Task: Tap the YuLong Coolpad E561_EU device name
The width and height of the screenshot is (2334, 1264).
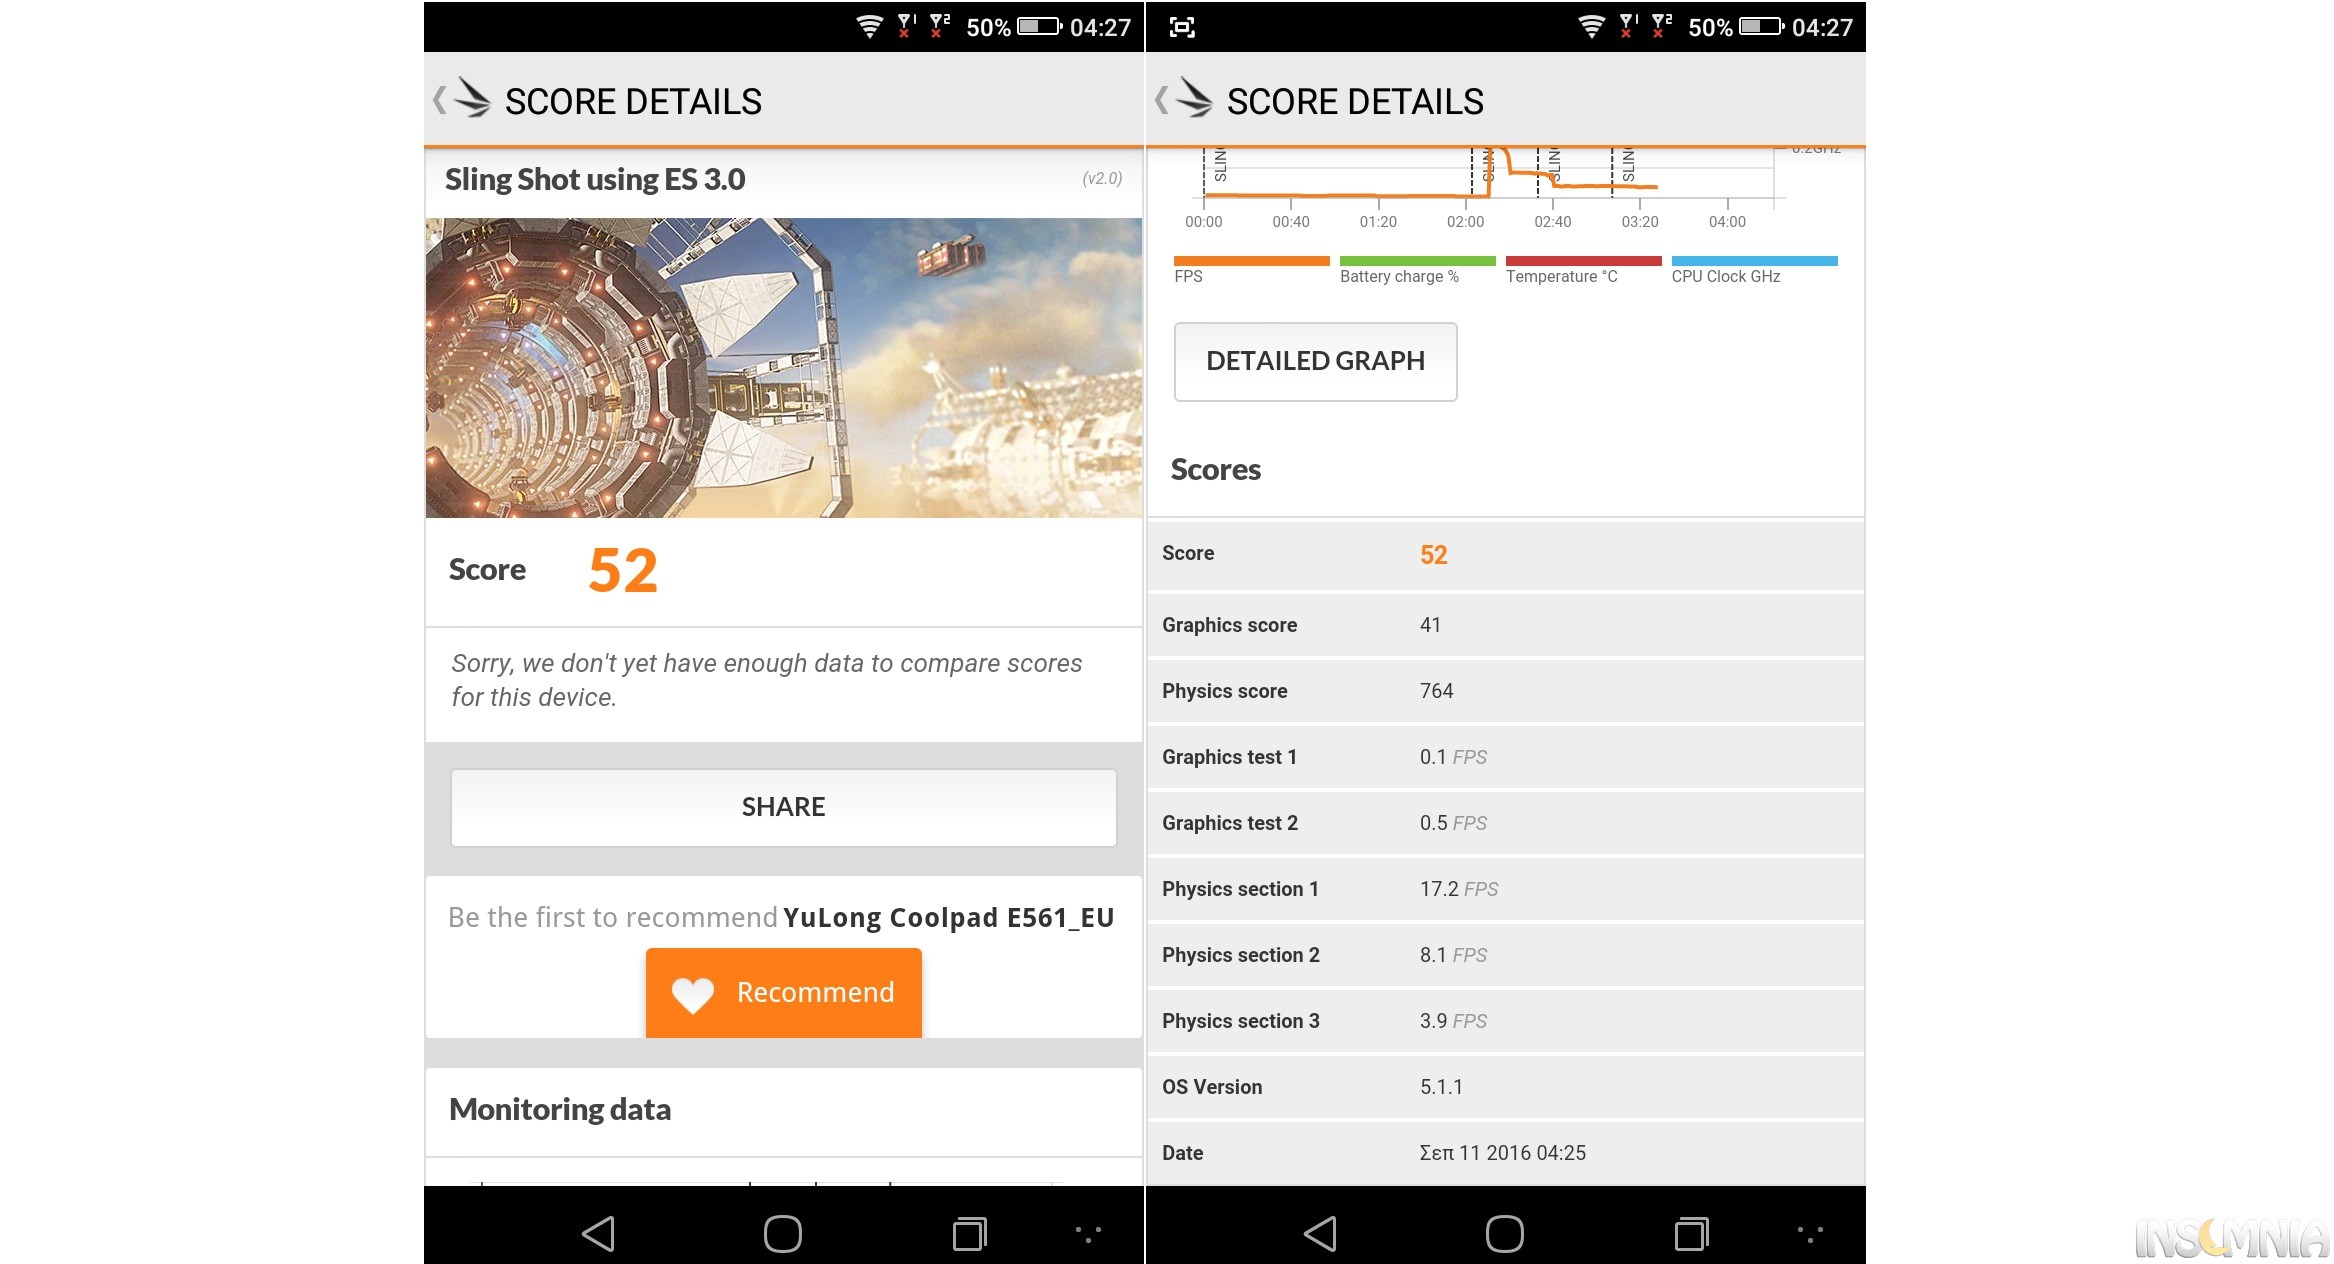Action: click(948, 918)
